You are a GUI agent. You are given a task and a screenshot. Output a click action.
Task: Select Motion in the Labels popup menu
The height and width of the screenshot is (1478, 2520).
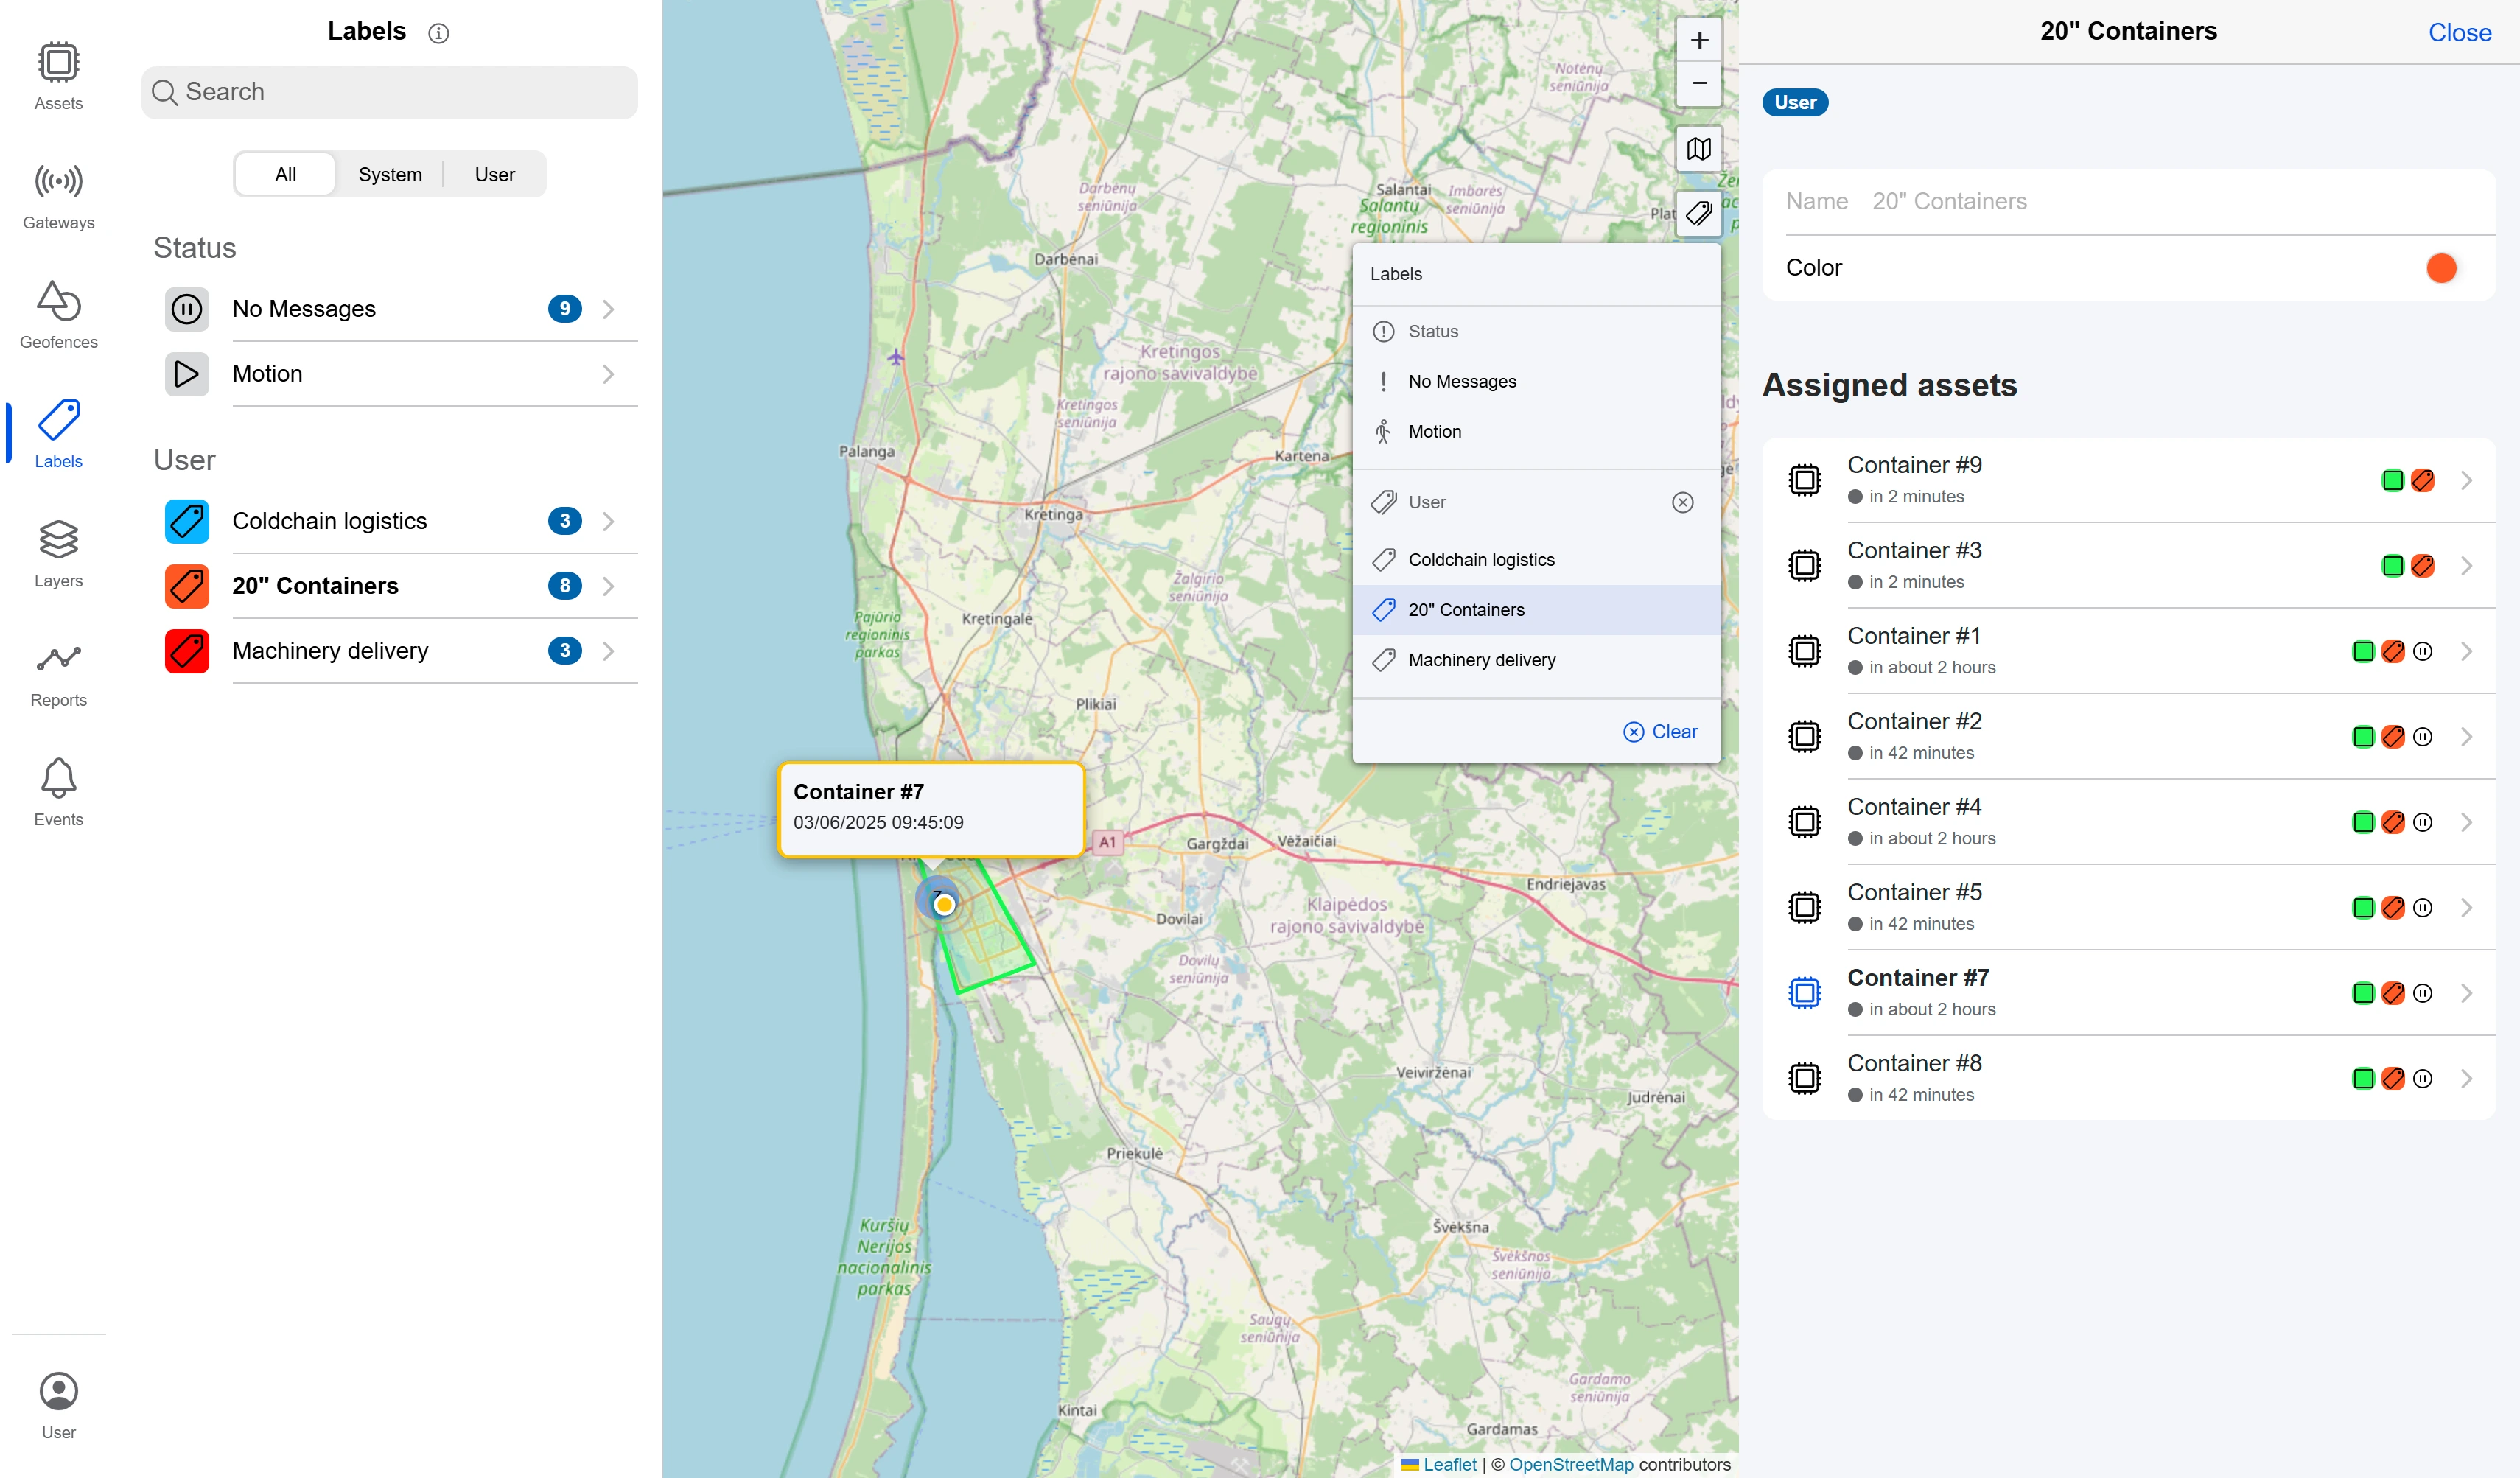pyautogui.click(x=1434, y=432)
